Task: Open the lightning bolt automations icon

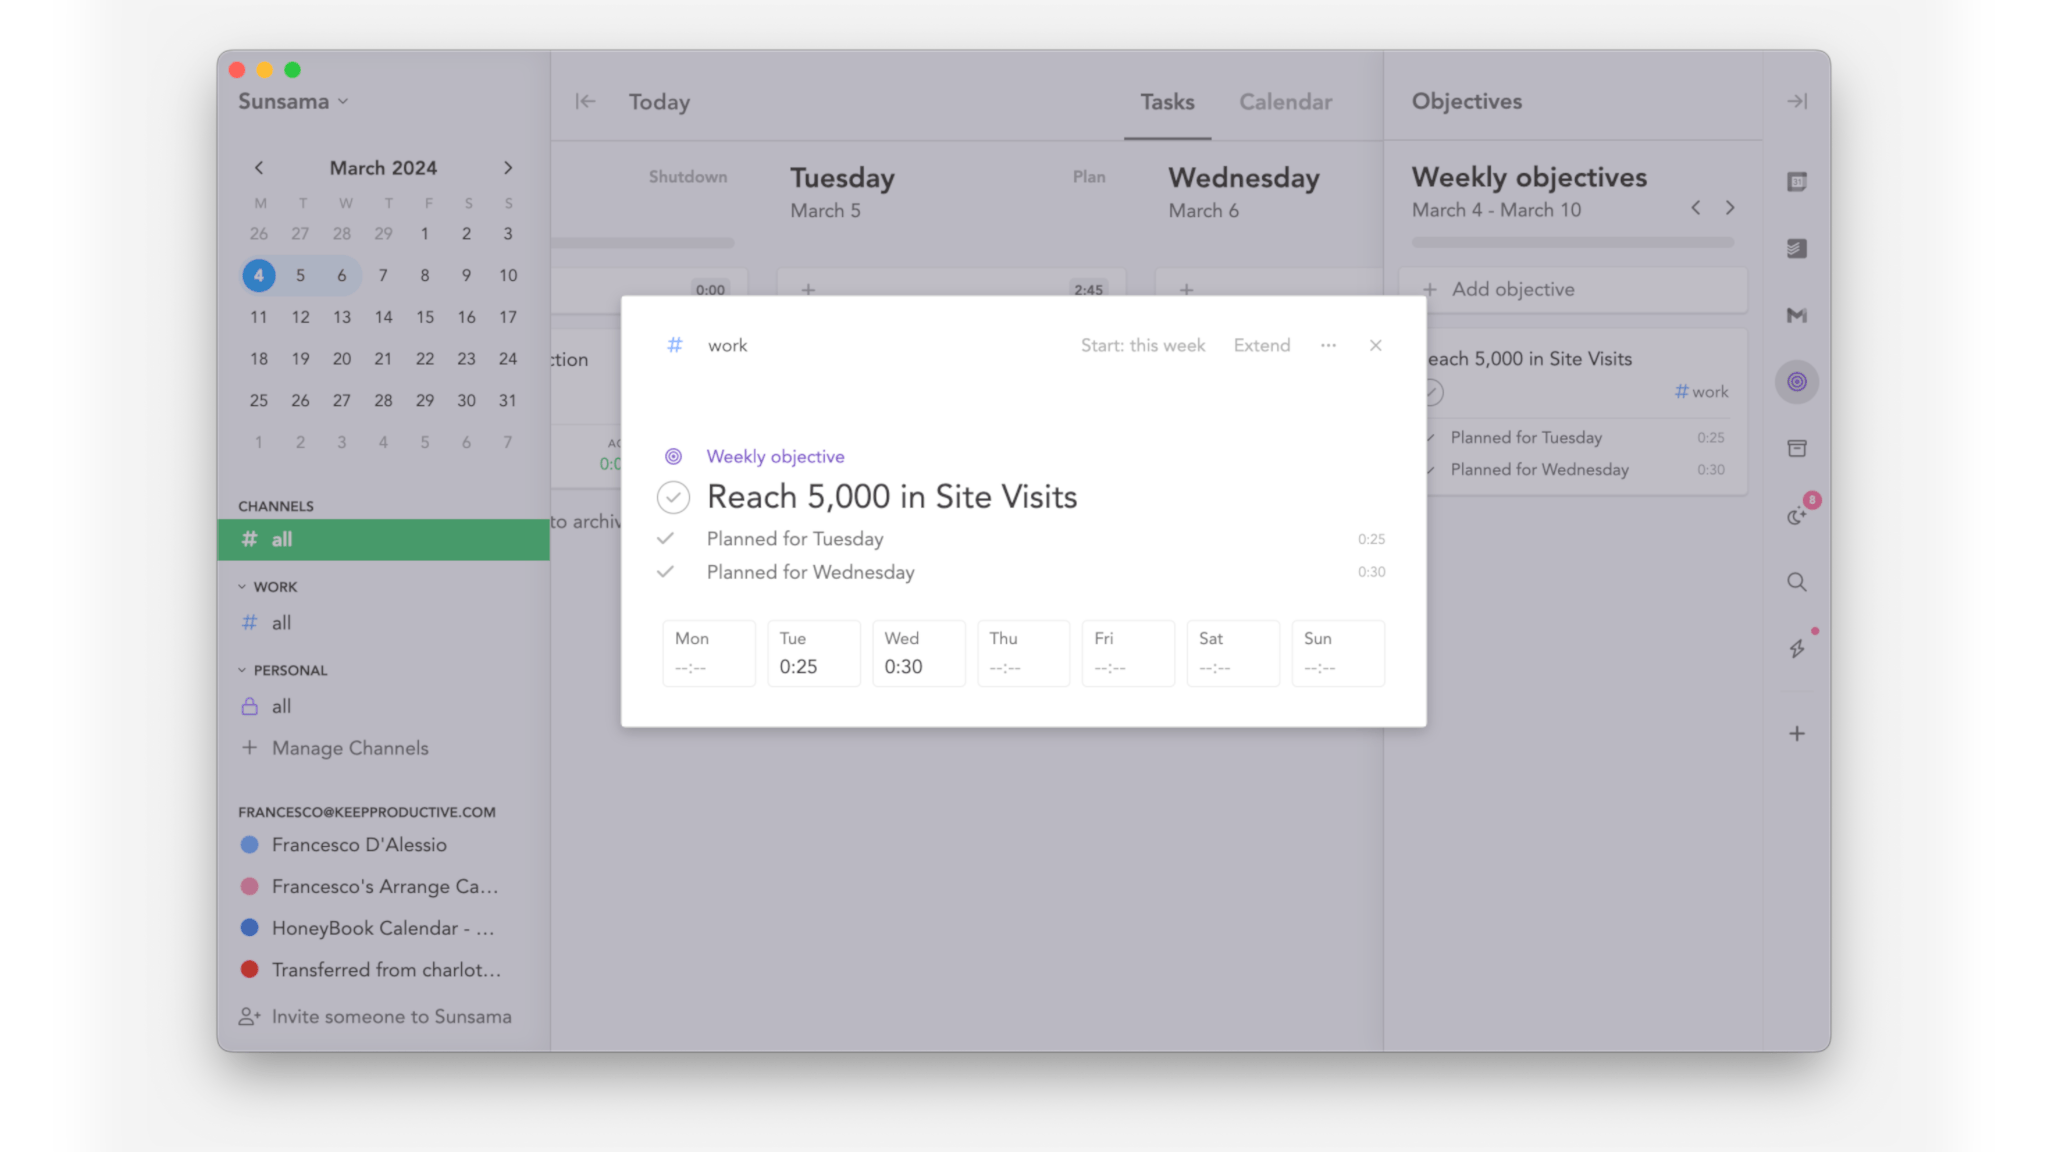Action: tap(1796, 649)
